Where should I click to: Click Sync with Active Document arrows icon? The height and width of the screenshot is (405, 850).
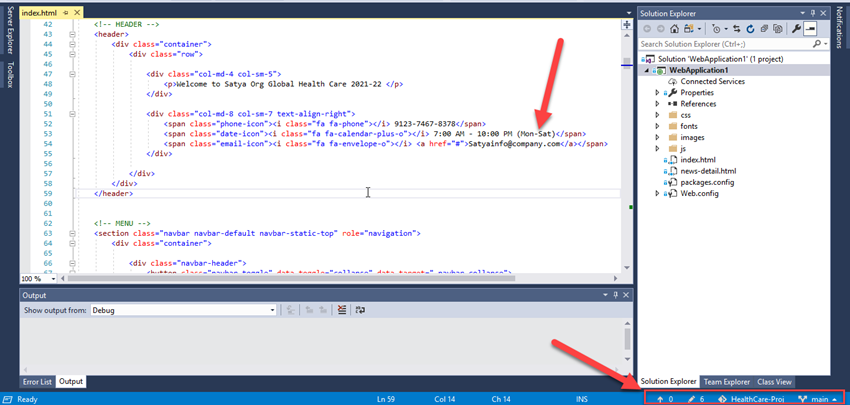737,28
